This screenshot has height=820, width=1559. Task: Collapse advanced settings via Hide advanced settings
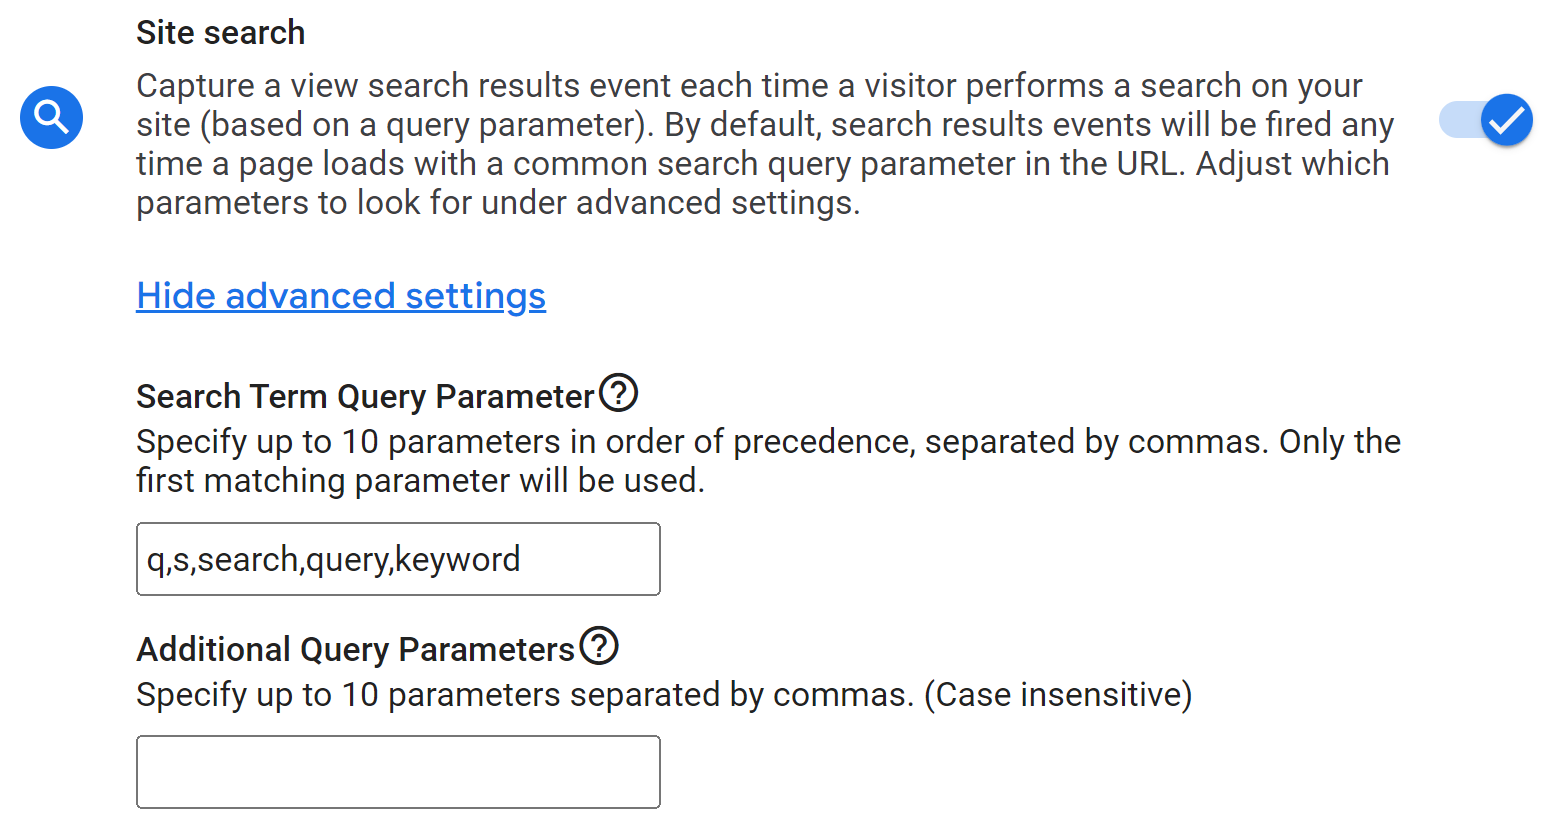pos(341,295)
